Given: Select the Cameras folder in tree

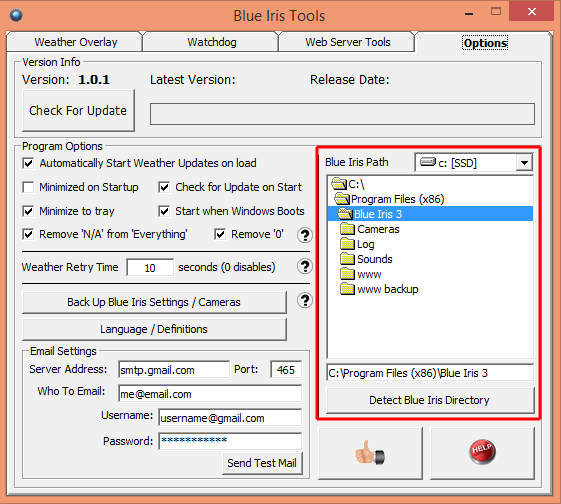Looking at the screenshot, I should click(x=370, y=229).
